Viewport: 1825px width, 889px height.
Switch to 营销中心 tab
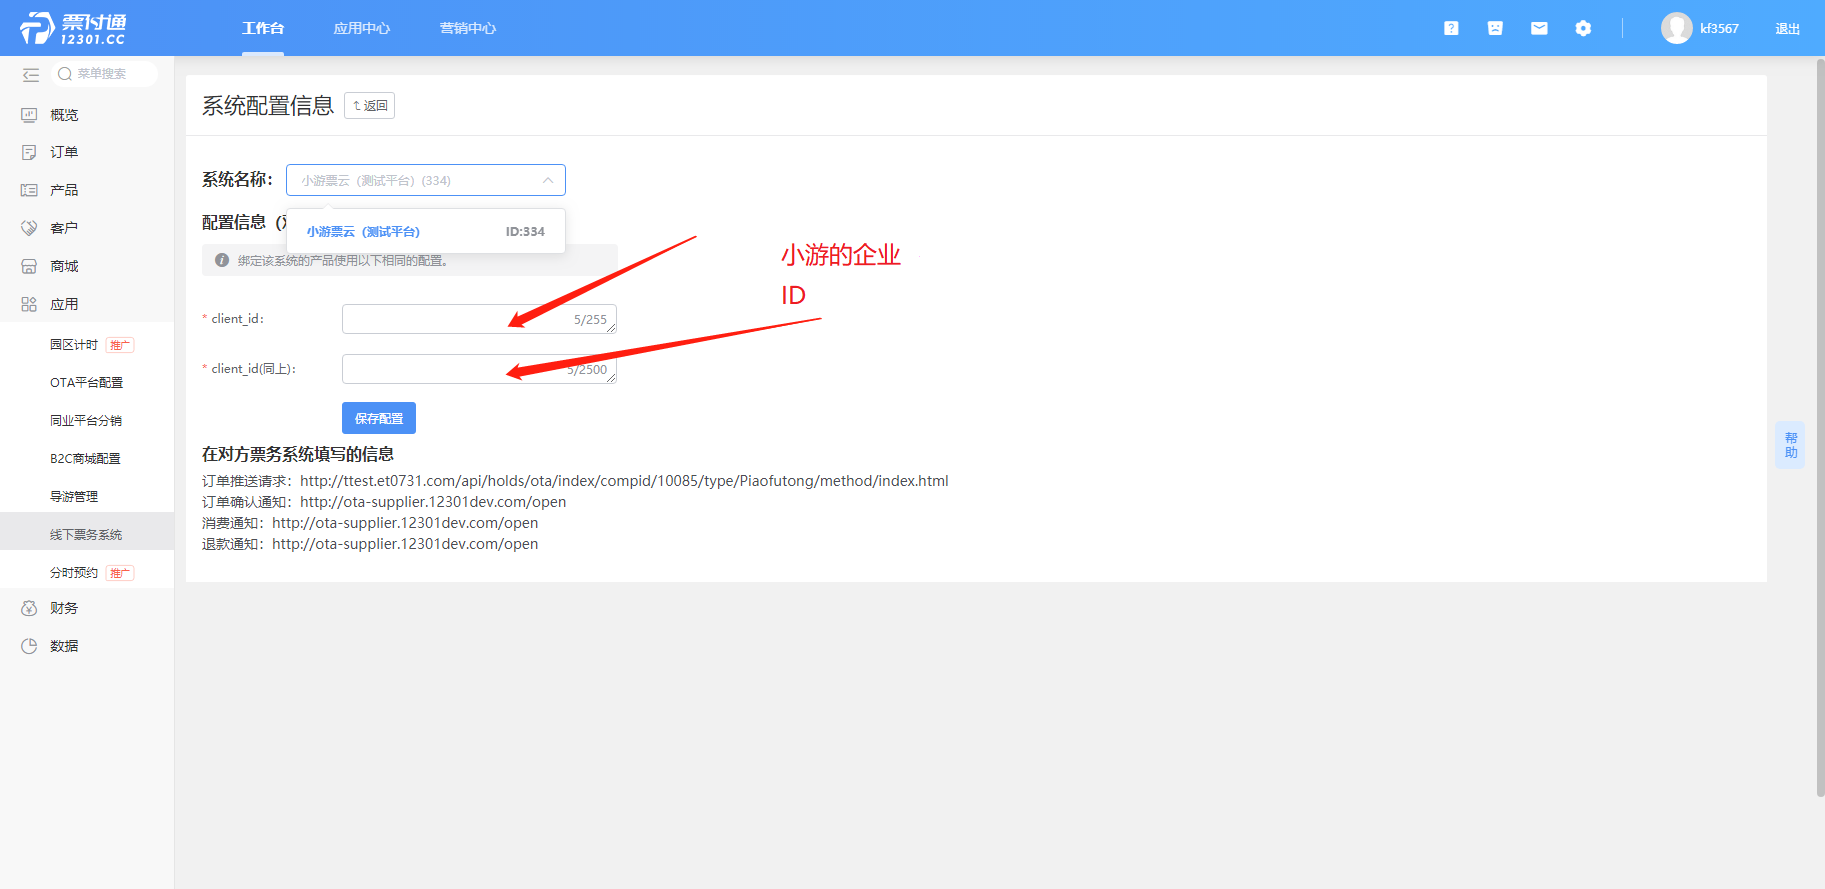[468, 28]
